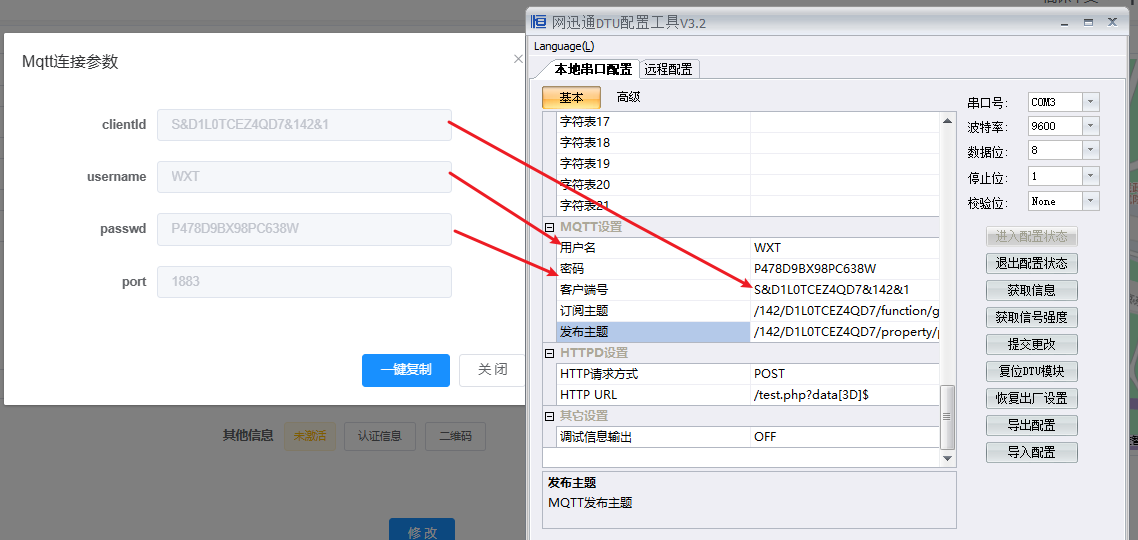The image size is (1138, 540).
Task: Switch to 高级 settings view
Action: coord(628,97)
